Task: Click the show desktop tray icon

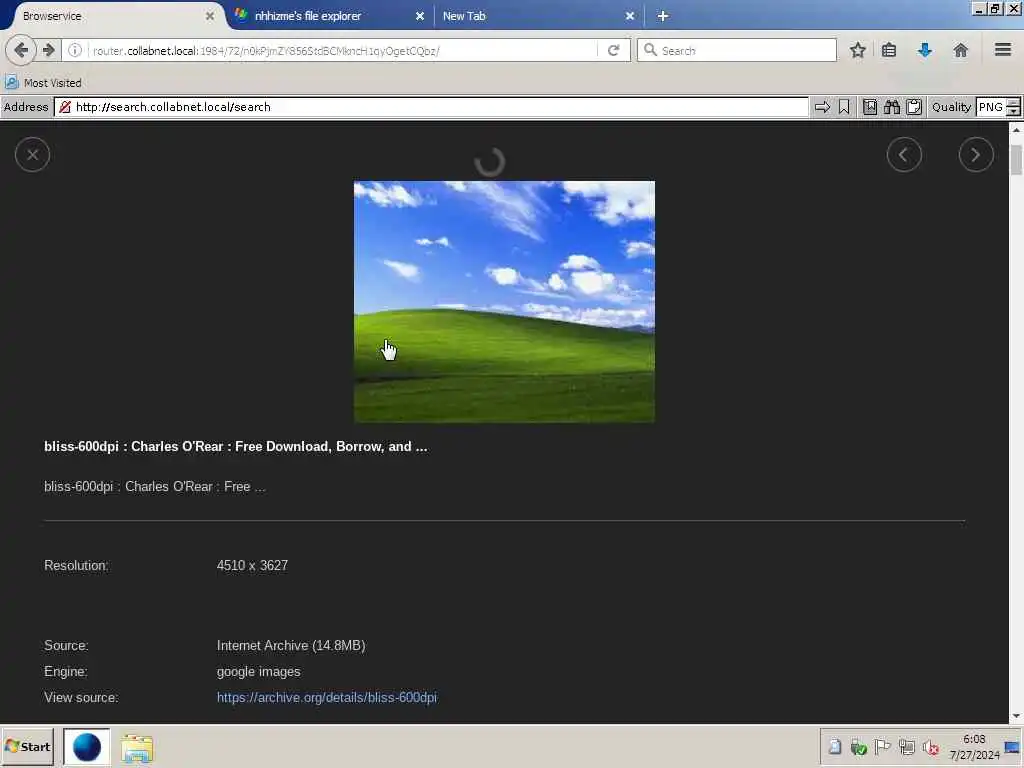Action: pyautogui.click(x=1012, y=748)
